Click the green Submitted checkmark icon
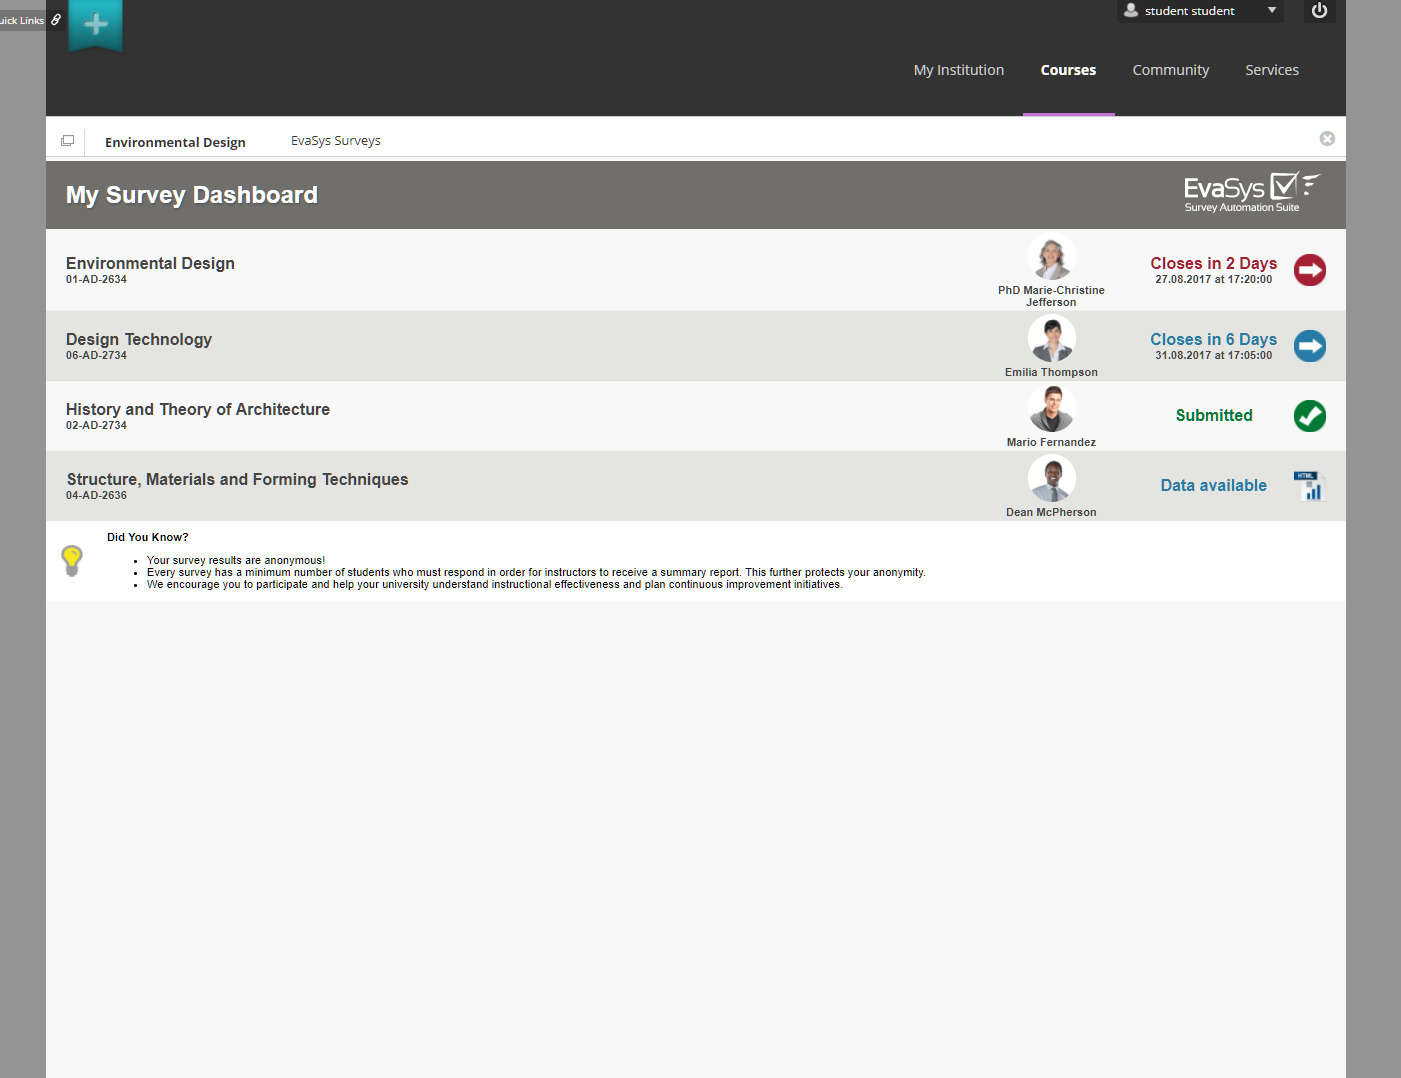Screen dimensions: 1401x1078 [1309, 416]
